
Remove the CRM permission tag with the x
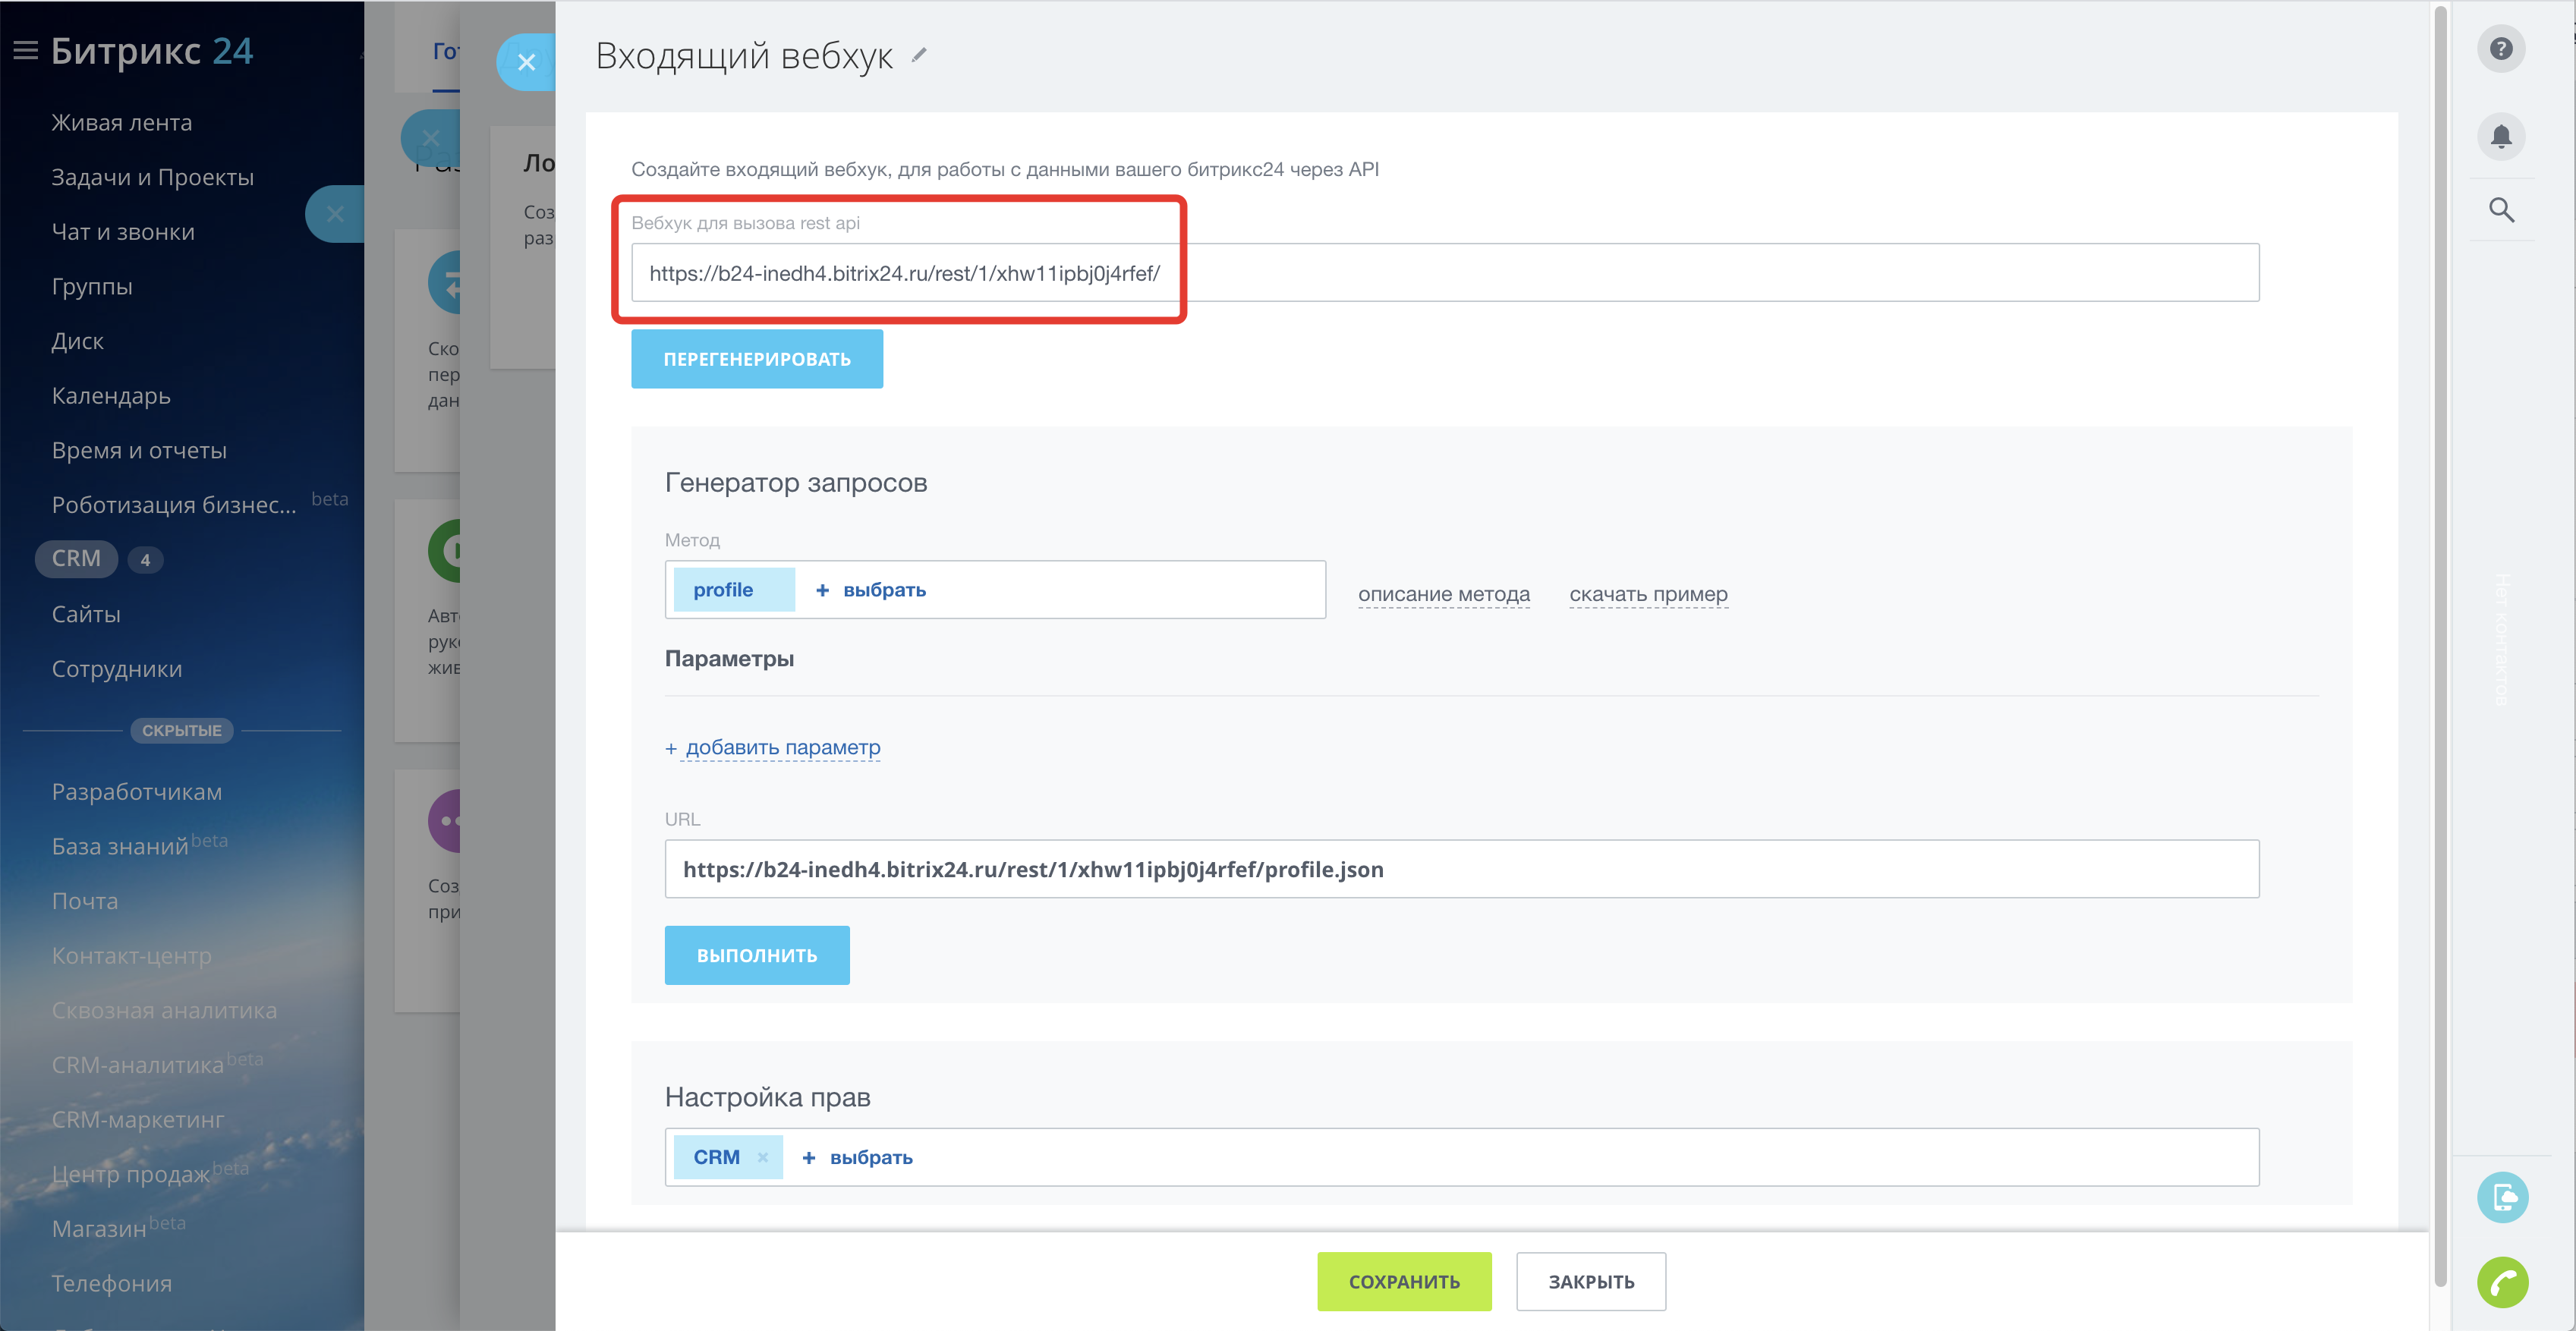pos(763,1157)
